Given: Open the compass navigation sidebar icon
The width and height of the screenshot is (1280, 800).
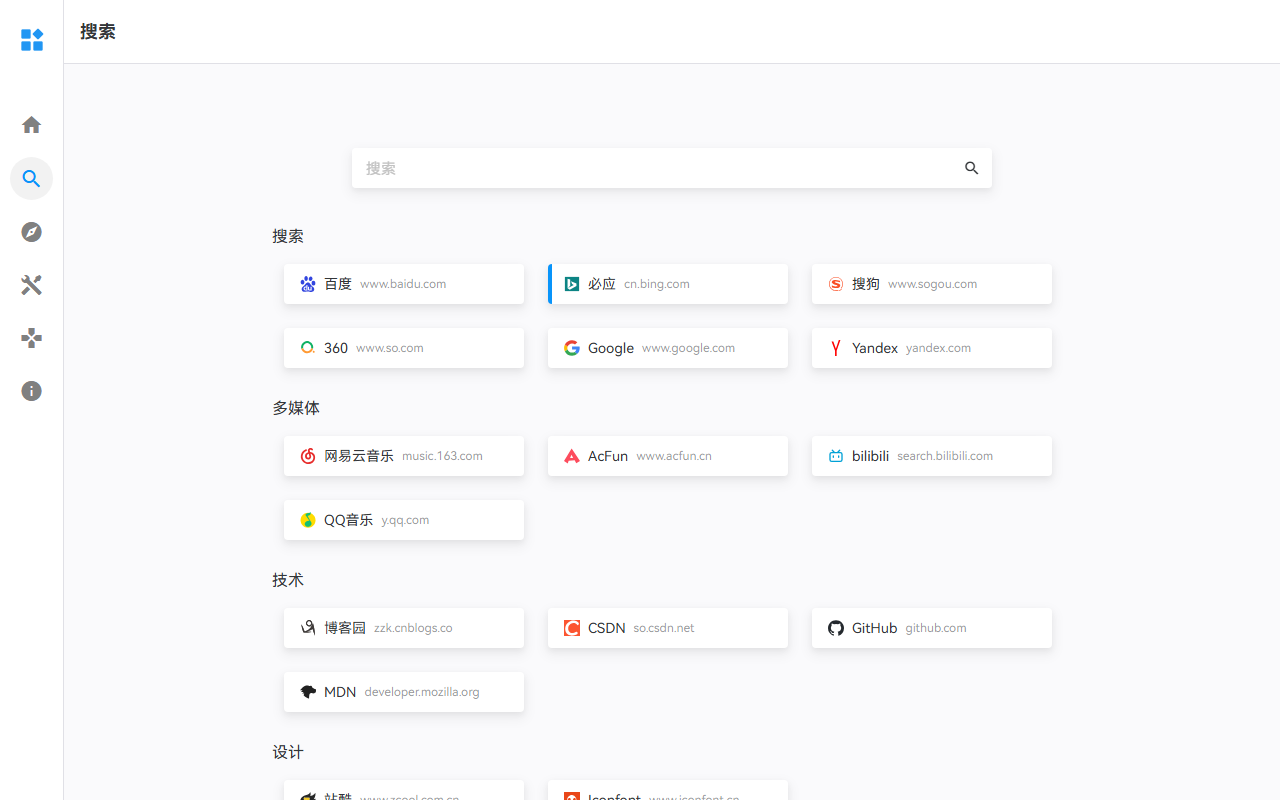Looking at the screenshot, I should pos(31,232).
